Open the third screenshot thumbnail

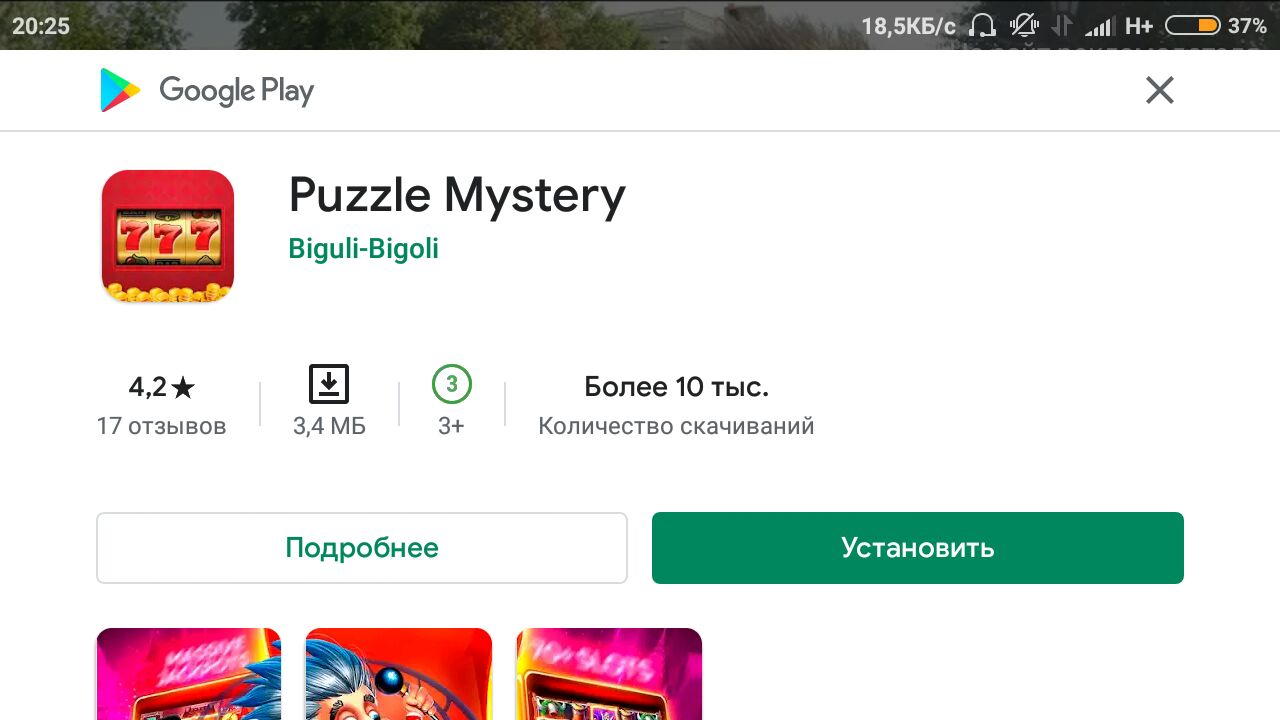609,674
